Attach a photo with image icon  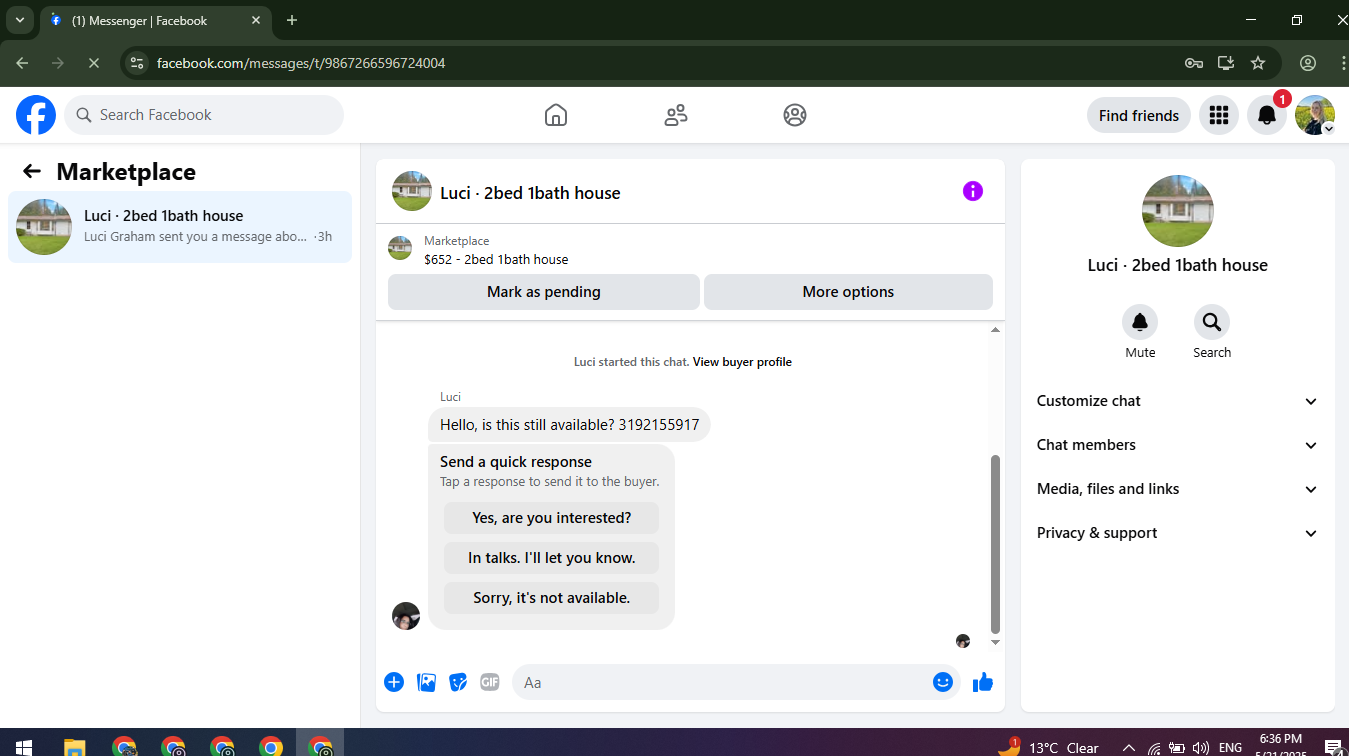pyautogui.click(x=426, y=682)
